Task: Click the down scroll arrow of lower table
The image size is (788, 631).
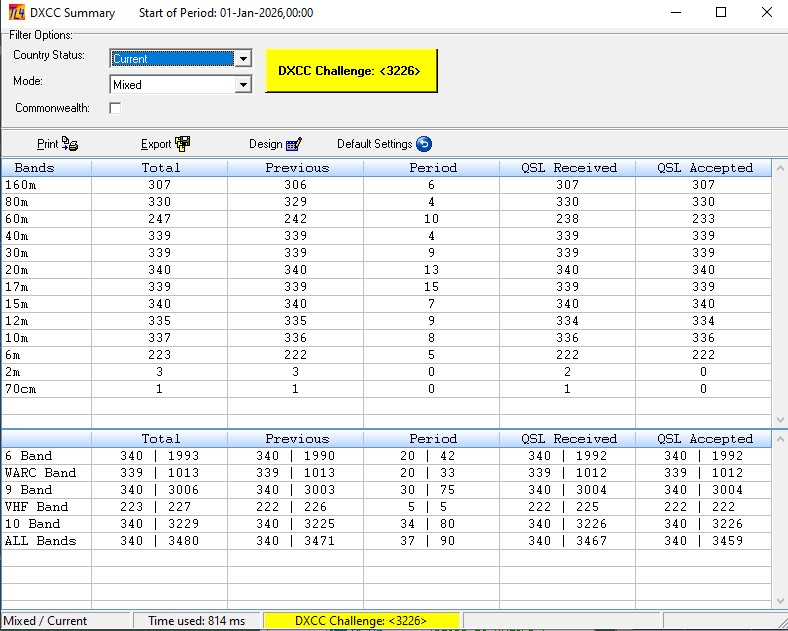Action: pos(780,600)
